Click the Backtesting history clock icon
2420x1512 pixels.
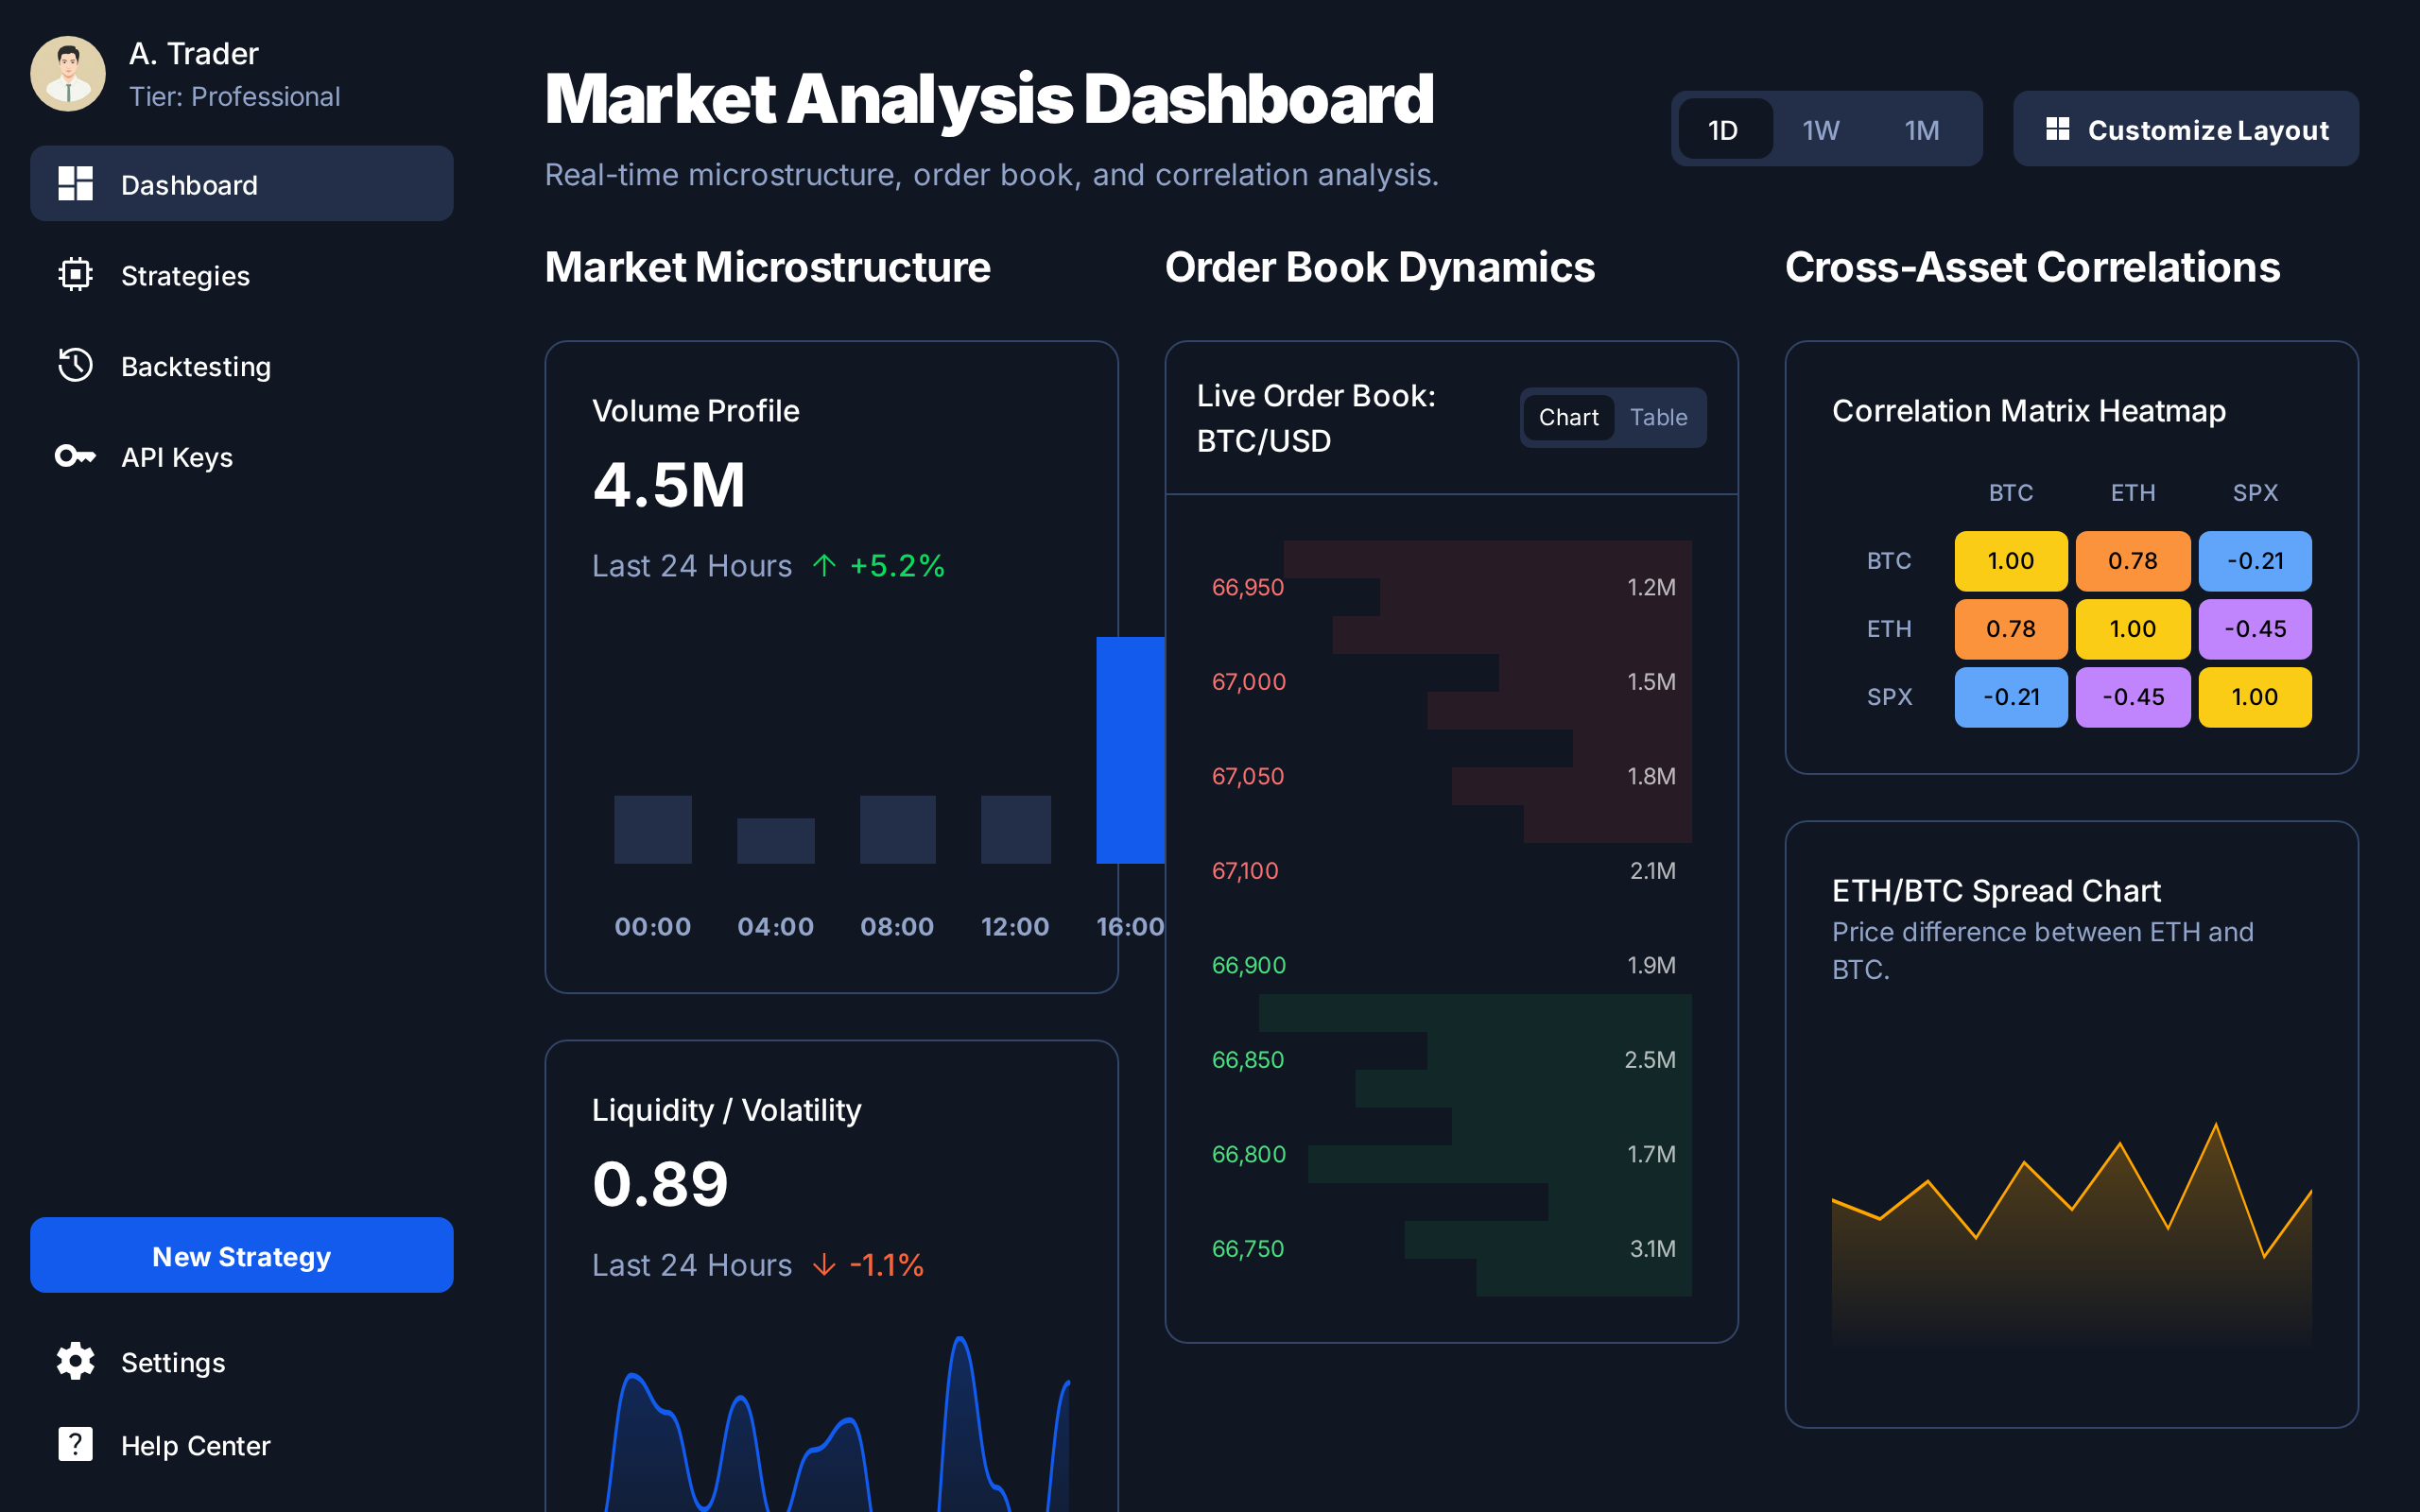click(x=75, y=365)
